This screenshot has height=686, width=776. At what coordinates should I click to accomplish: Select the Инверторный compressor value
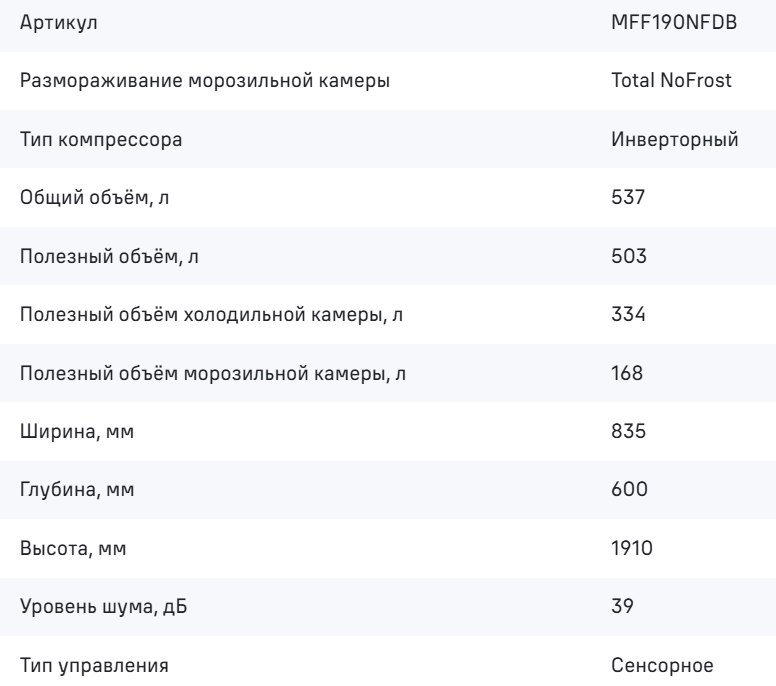click(x=675, y=139)
